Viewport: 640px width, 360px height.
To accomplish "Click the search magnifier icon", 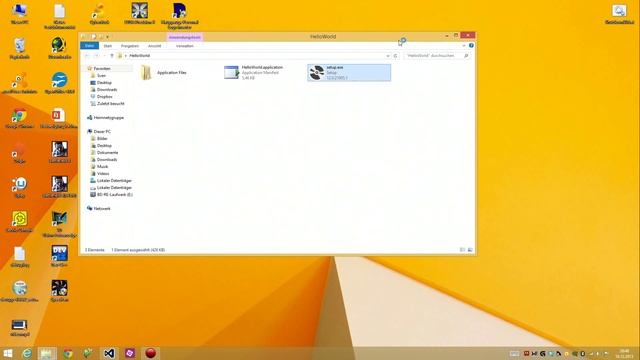I will [x=466, y=56].
